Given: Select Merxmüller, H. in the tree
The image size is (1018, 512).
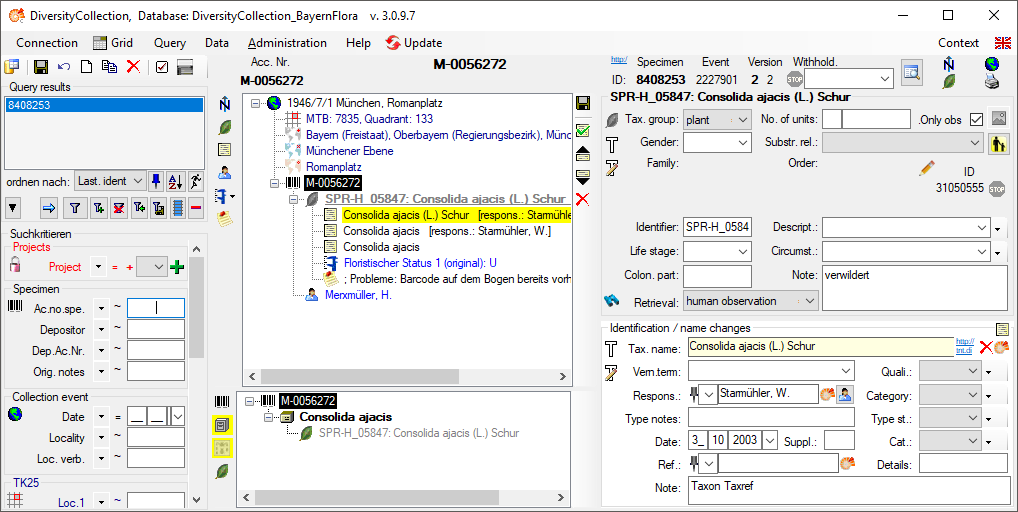Looking at the screenshot, I should [x=358, y=295].
